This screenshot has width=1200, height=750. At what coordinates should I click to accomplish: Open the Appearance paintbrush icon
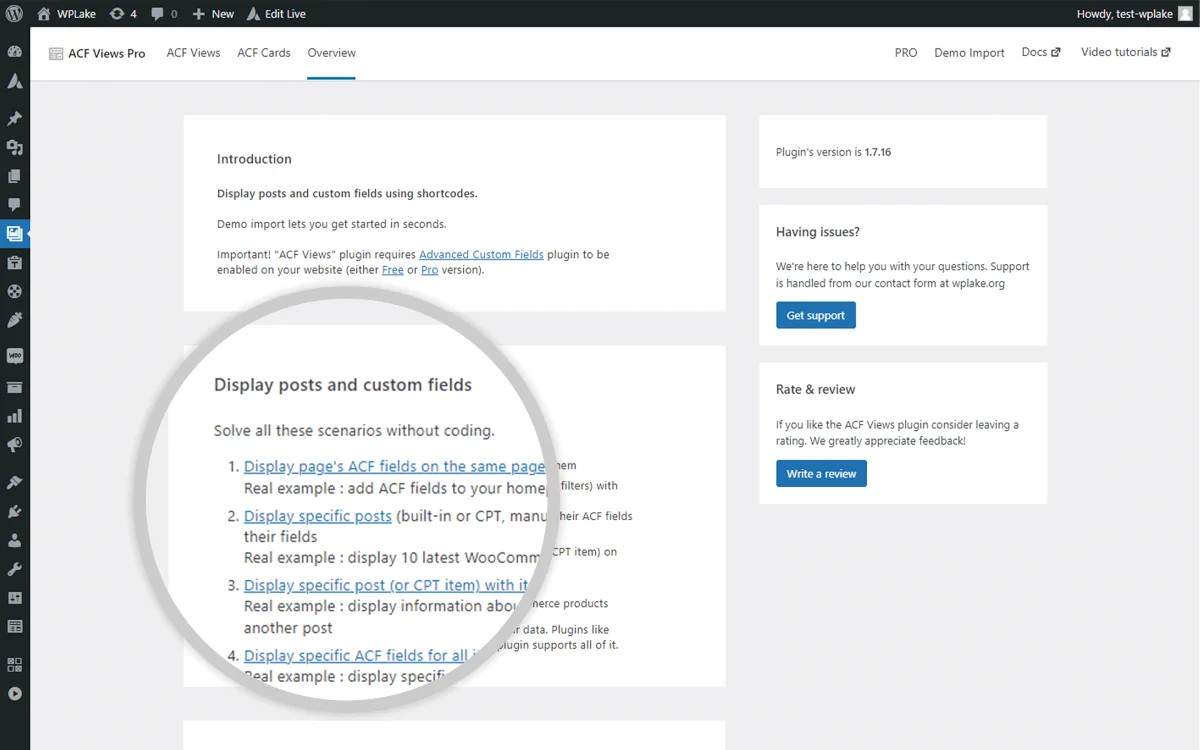[15, 482]
